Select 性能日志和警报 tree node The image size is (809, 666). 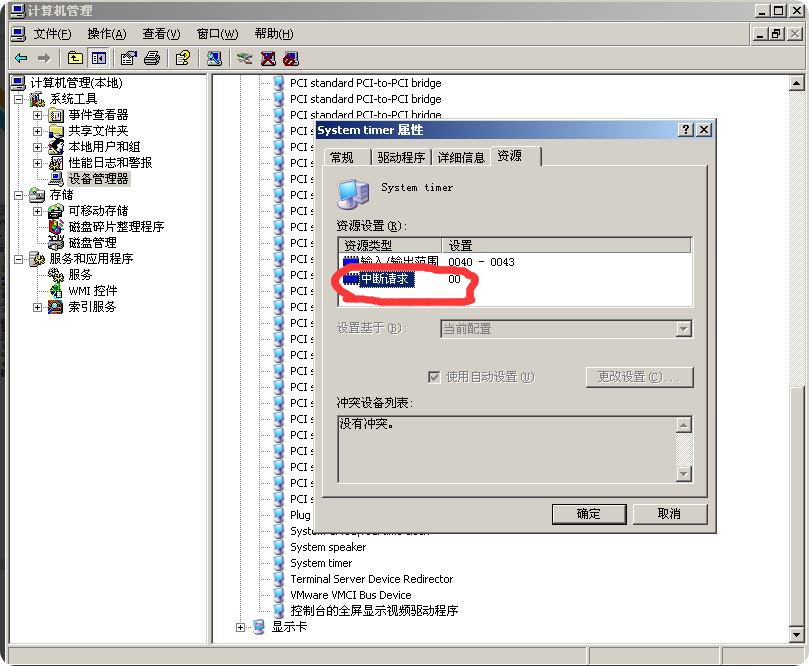tap(110, 163)
